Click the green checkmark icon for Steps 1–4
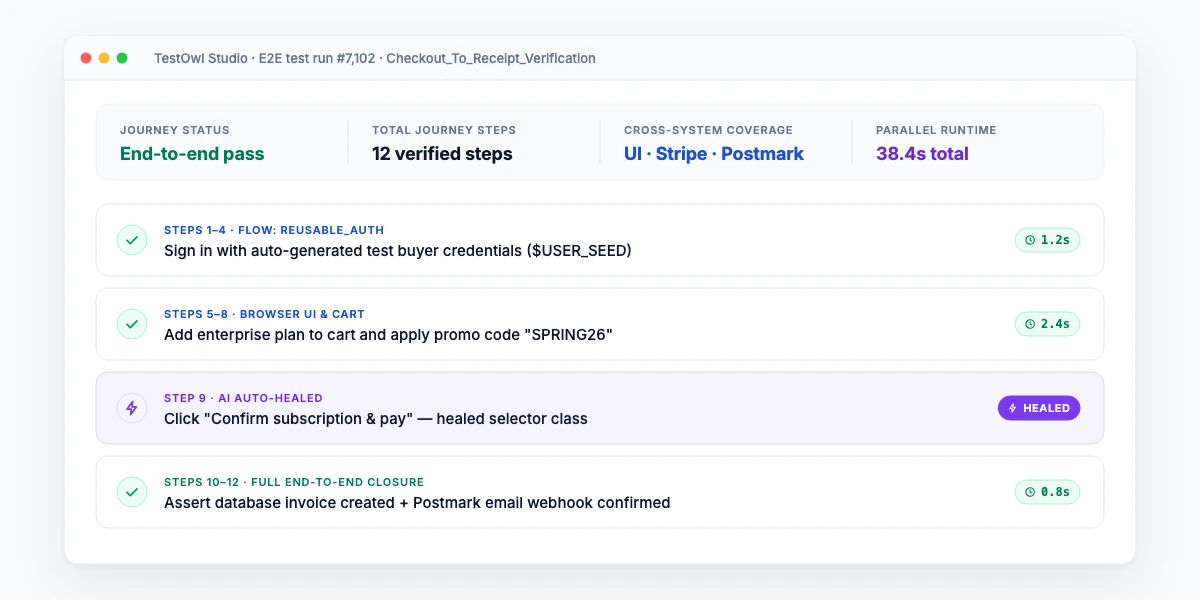Image resolution: width=1200 pixels, height=600 pixels. (132, 240)
